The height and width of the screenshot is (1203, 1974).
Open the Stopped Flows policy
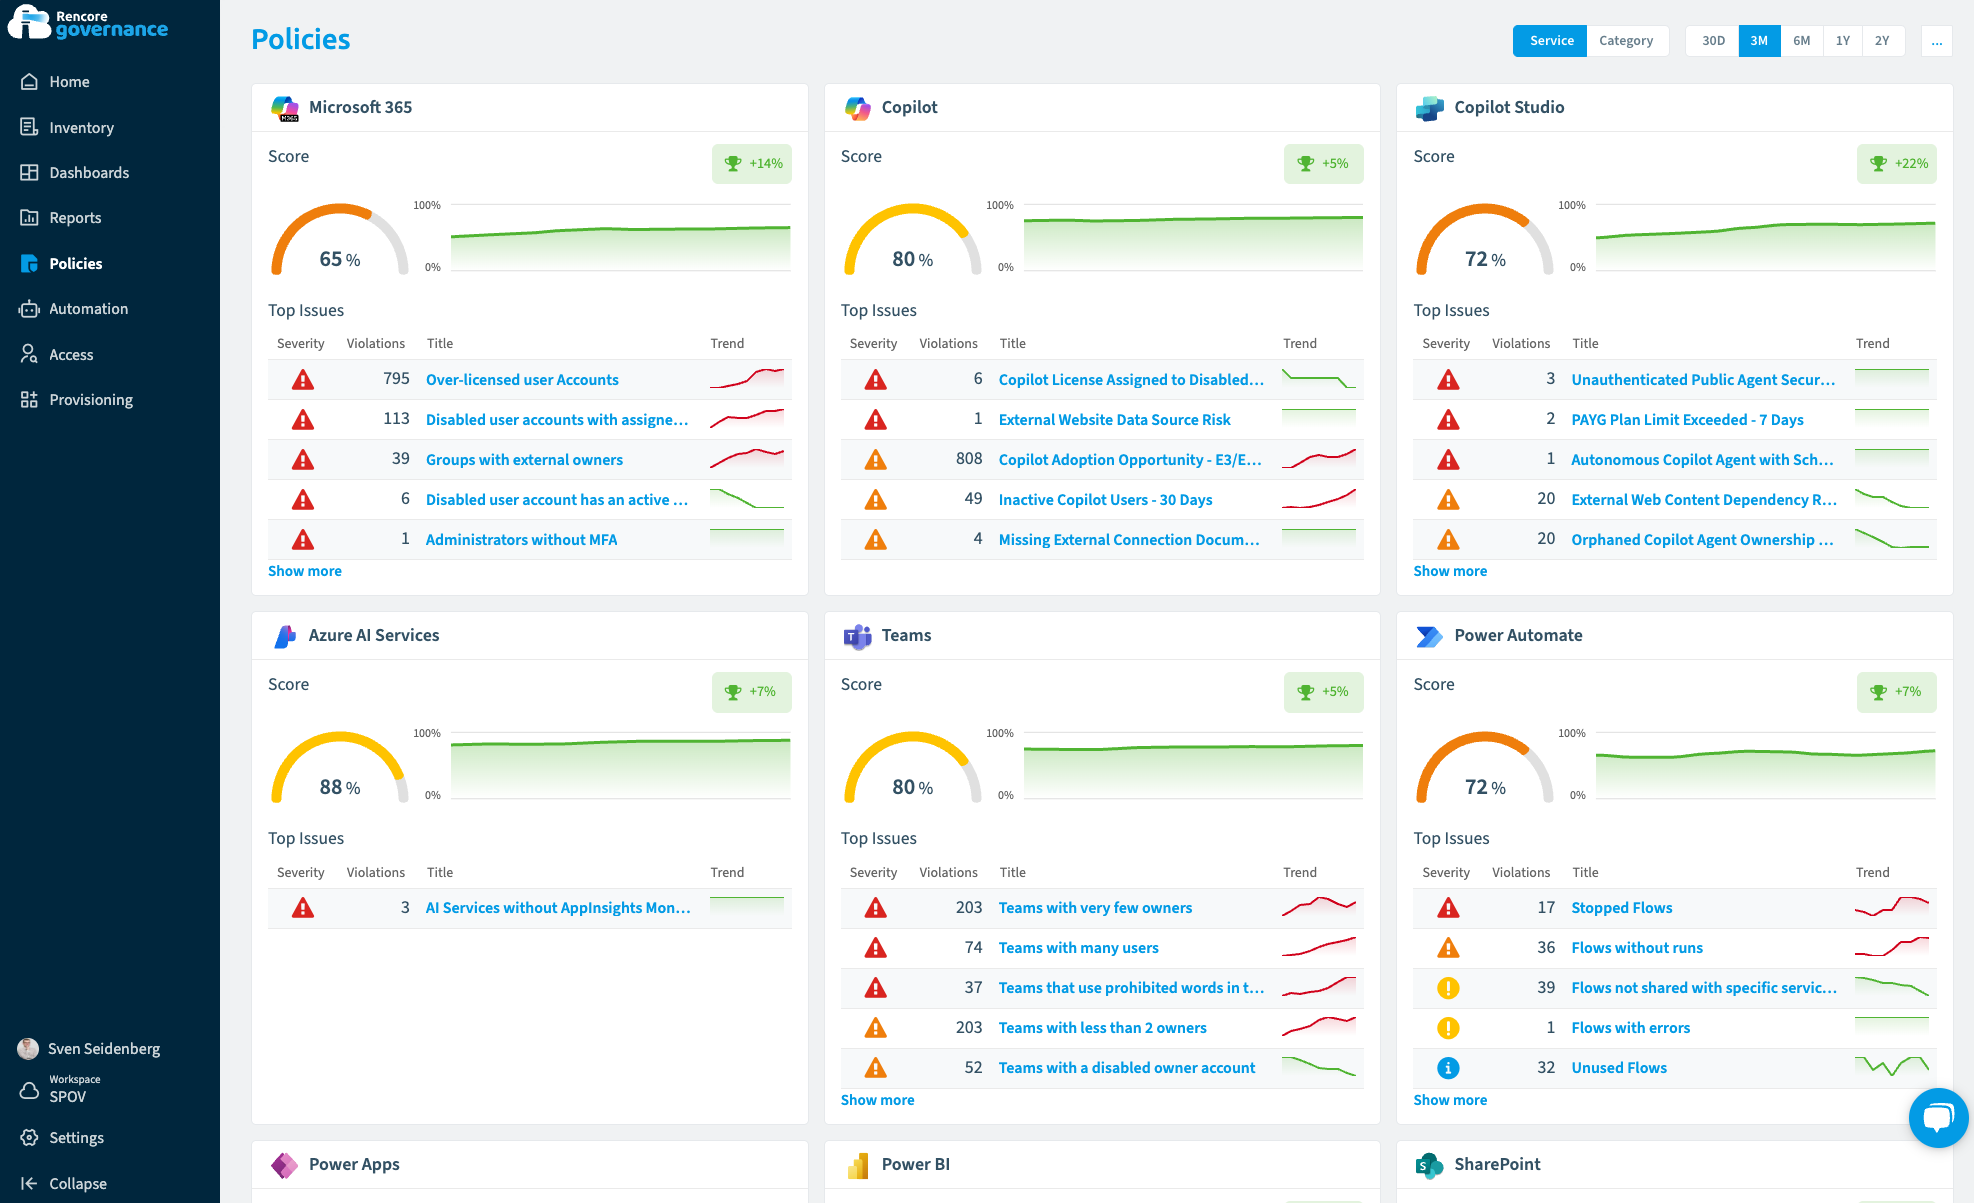point(1621,908)
